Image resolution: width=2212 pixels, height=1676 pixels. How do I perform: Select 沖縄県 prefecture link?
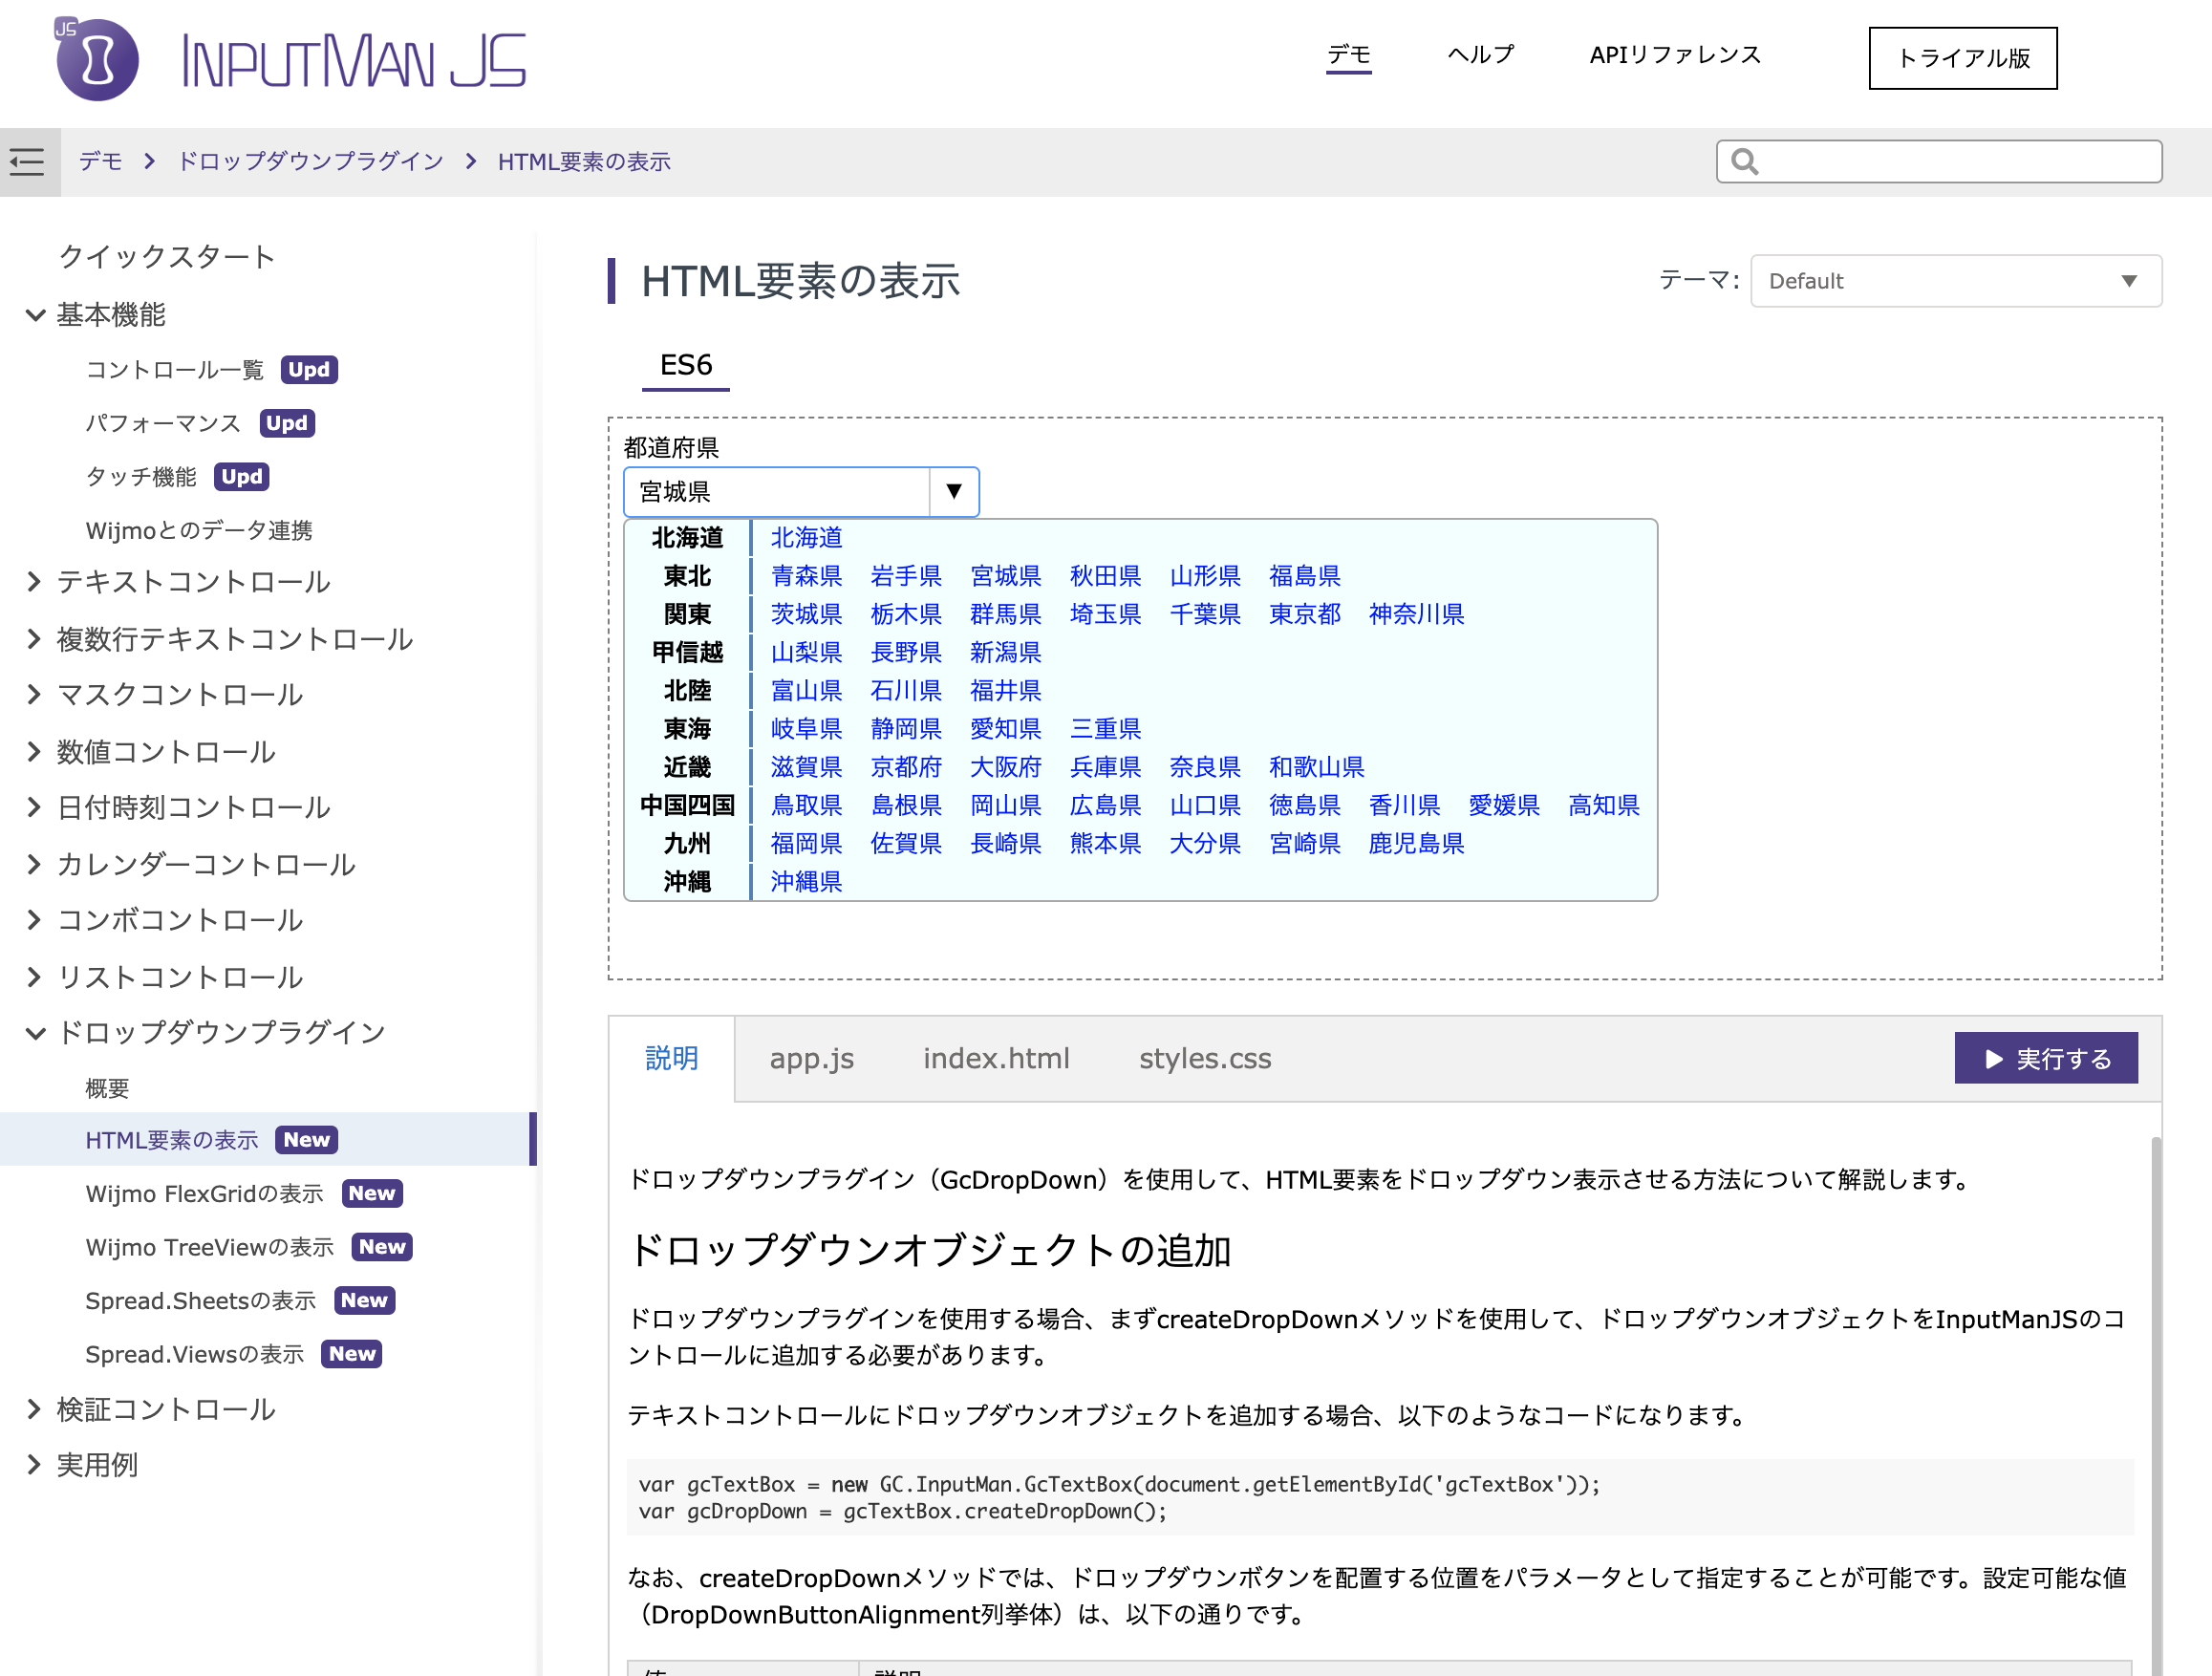(806, 882)
